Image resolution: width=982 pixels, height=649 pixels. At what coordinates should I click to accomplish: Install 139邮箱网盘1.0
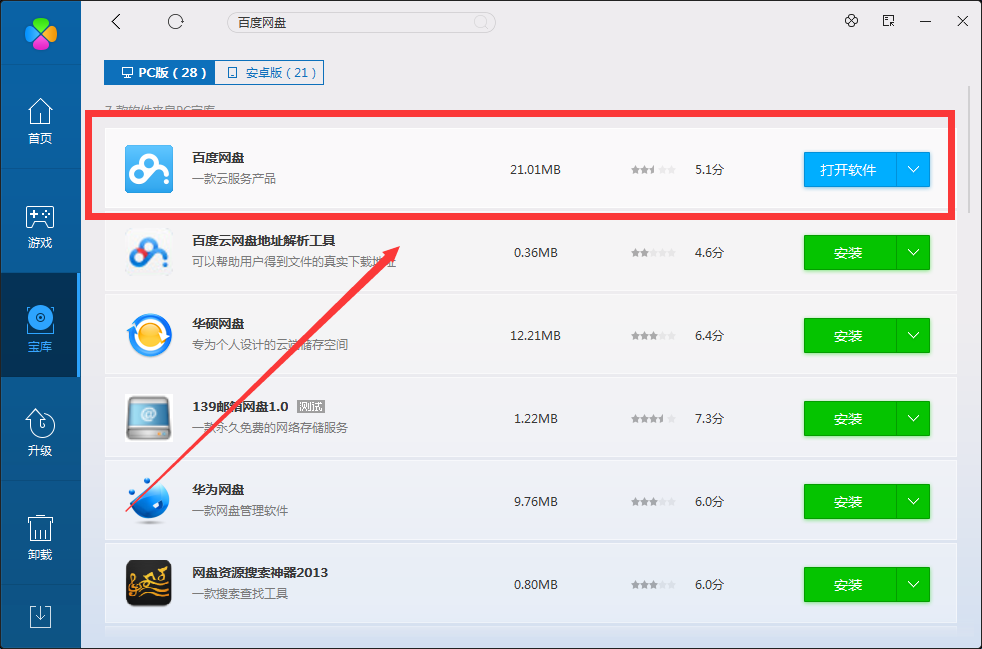click(x=850, y=418)
